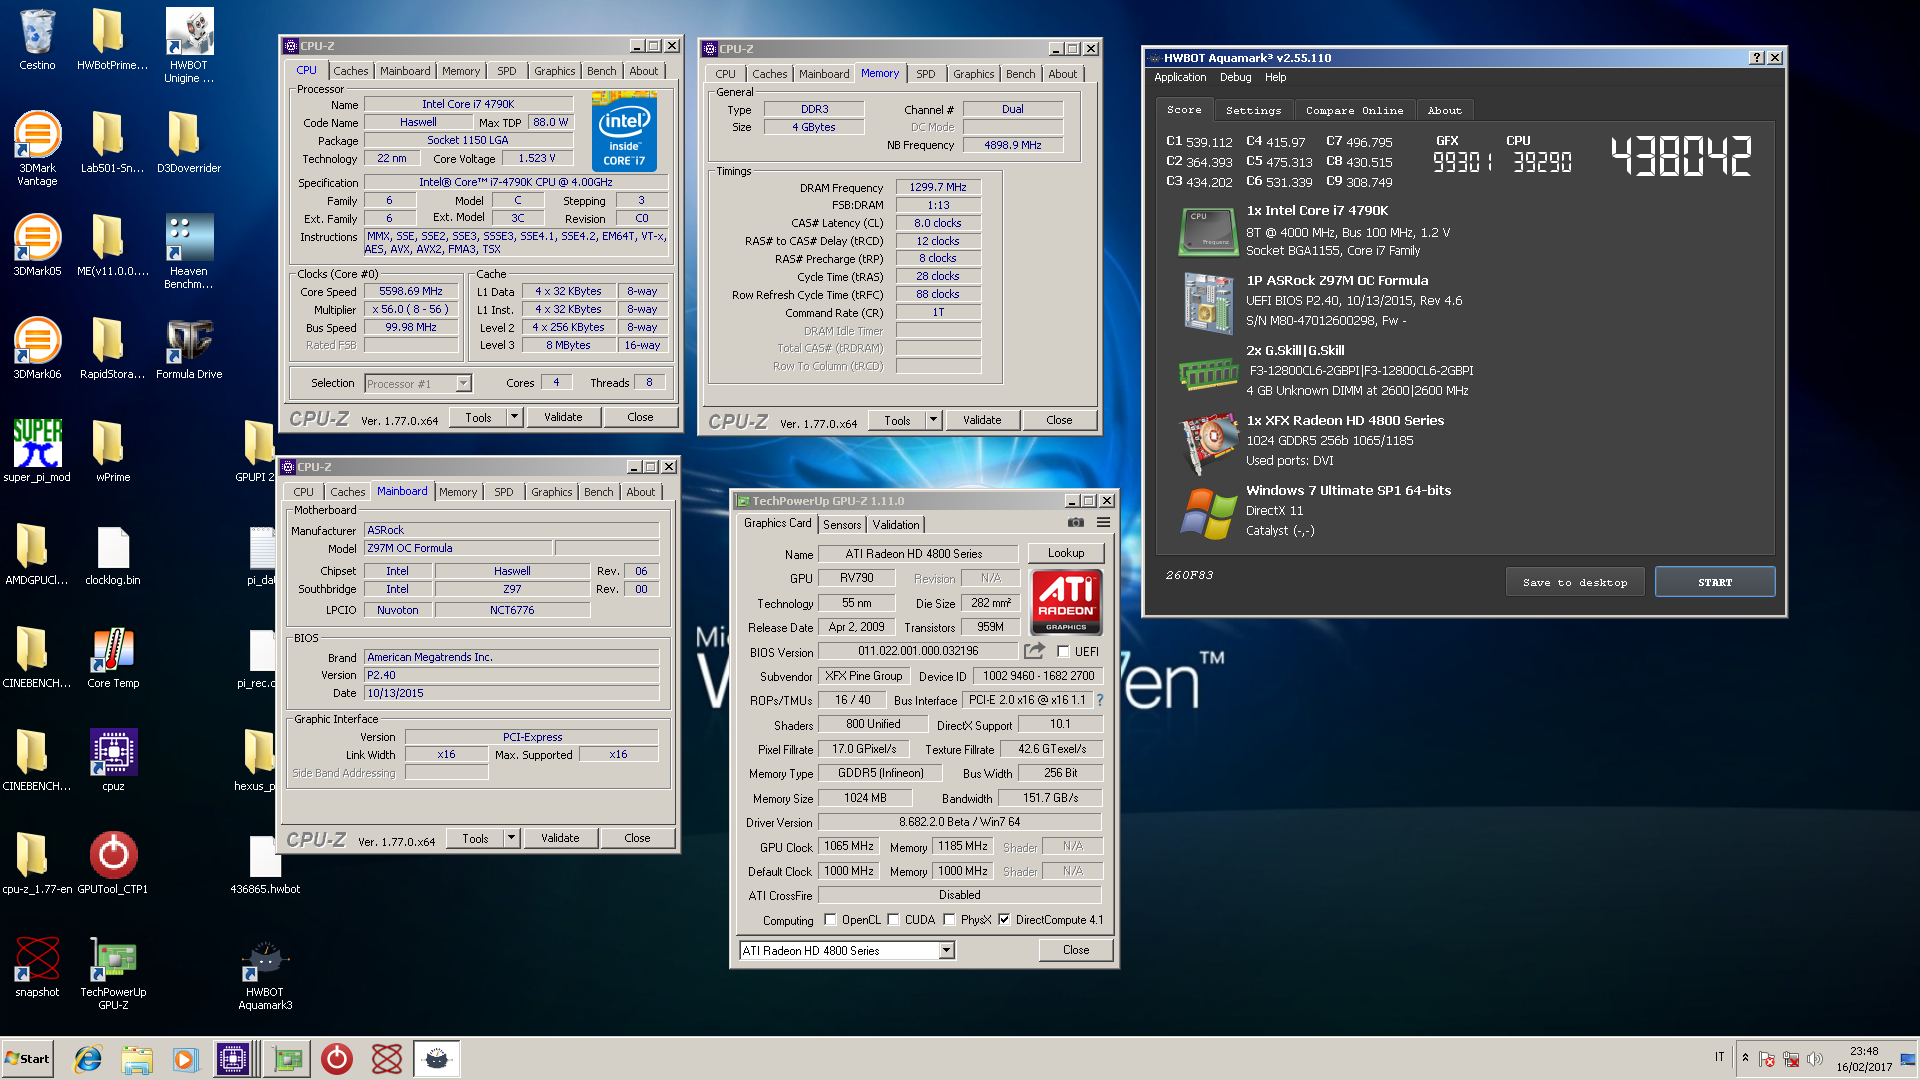This screenshot has height=1080, width=1920.
Task: Open 3DMark Vantage desktop shortcut
Action: tap(37, 148)
